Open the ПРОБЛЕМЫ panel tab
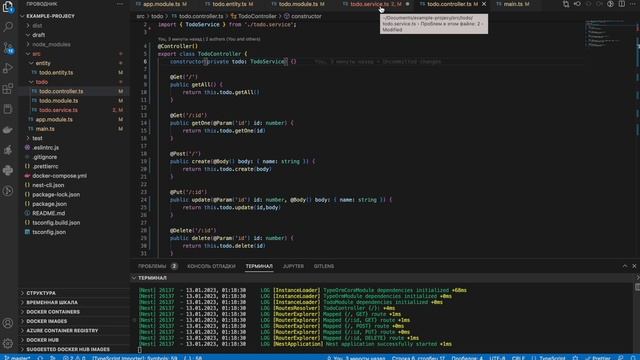This screenshot has width=640, height=360. pos(157,266)
